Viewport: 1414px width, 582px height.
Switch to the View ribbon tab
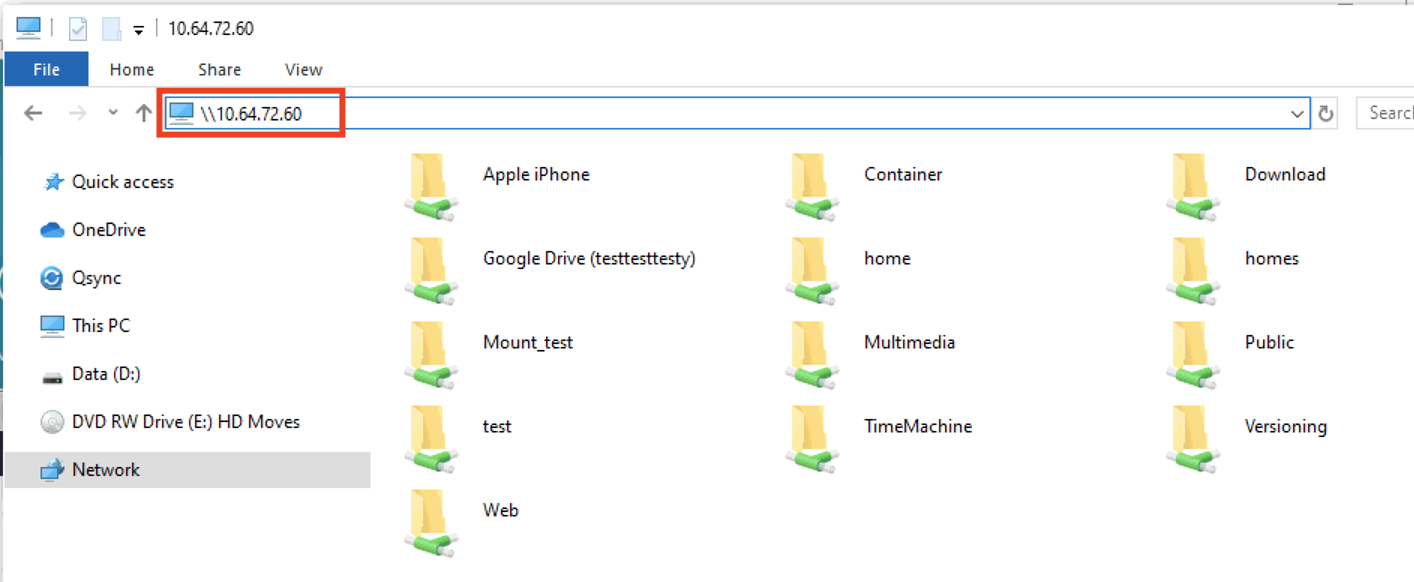click(x=303, y=69)
